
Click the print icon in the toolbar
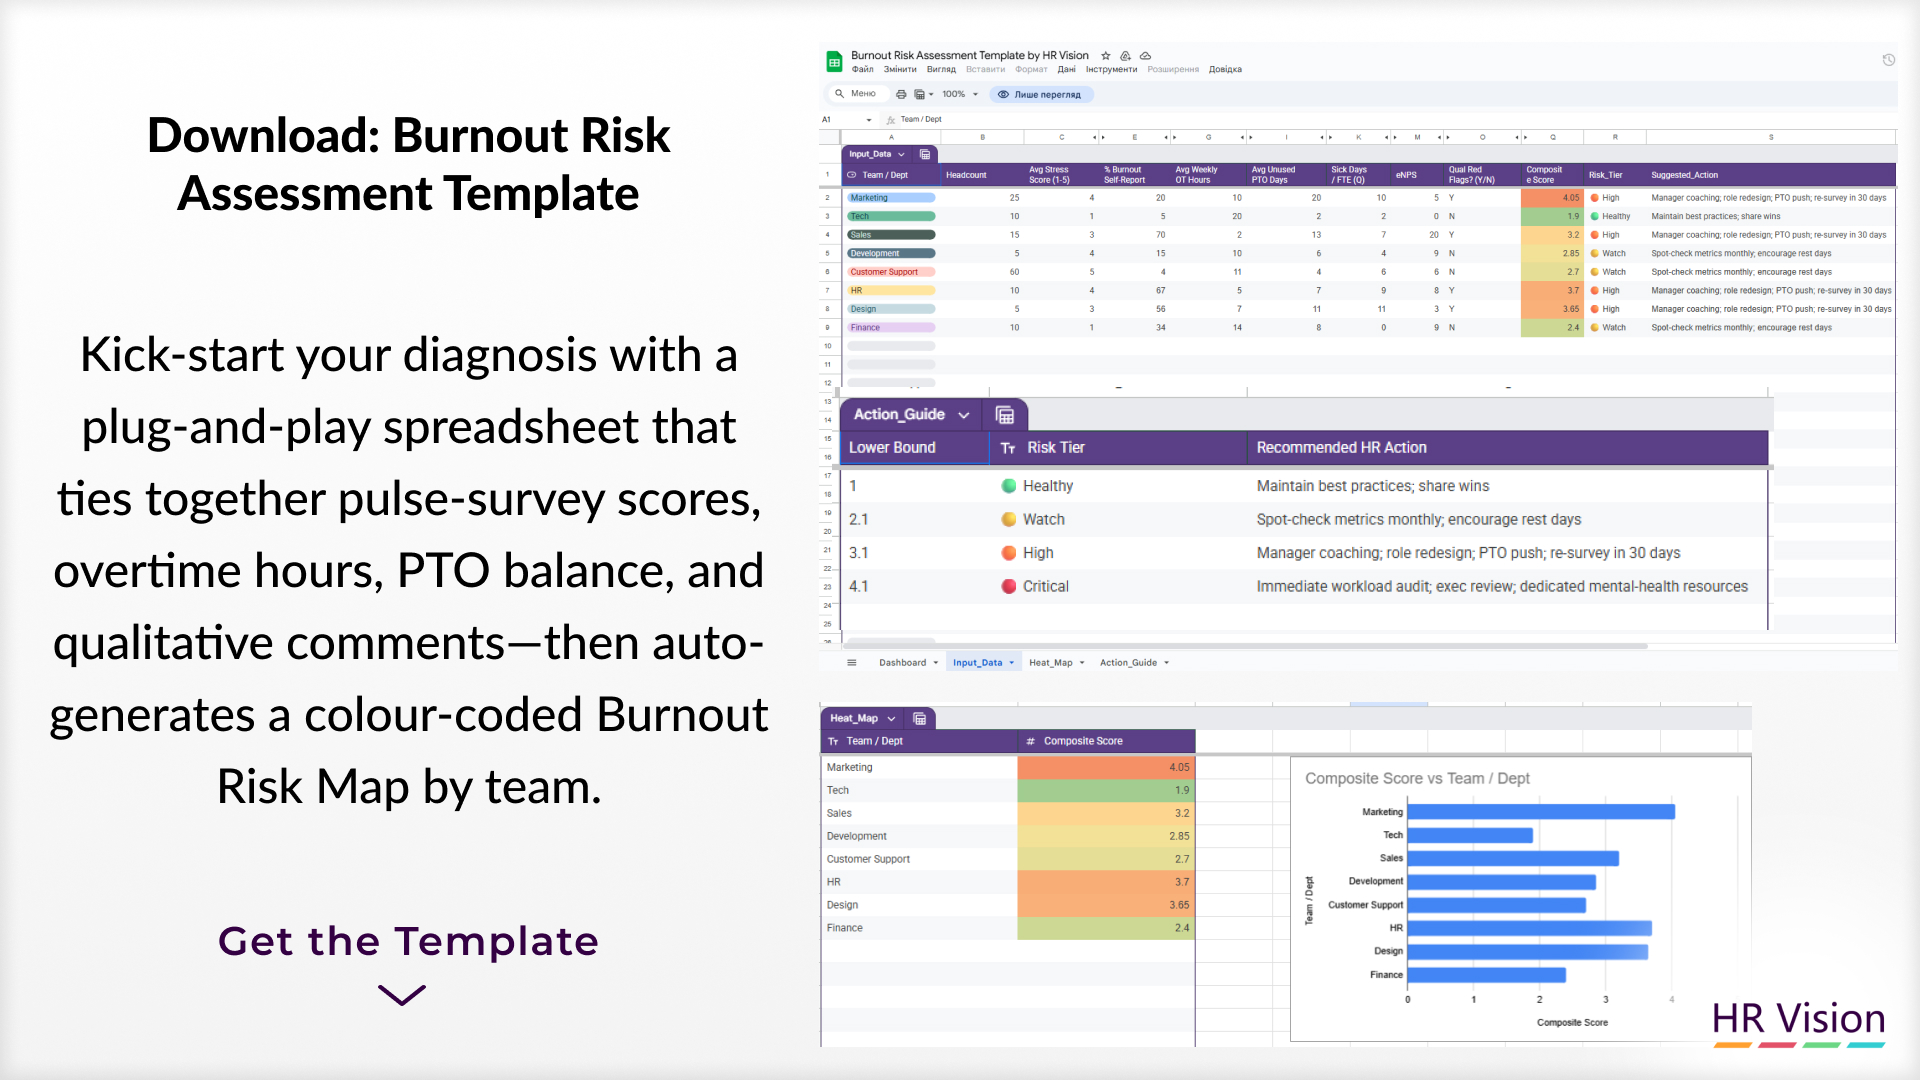pos(901,94)
